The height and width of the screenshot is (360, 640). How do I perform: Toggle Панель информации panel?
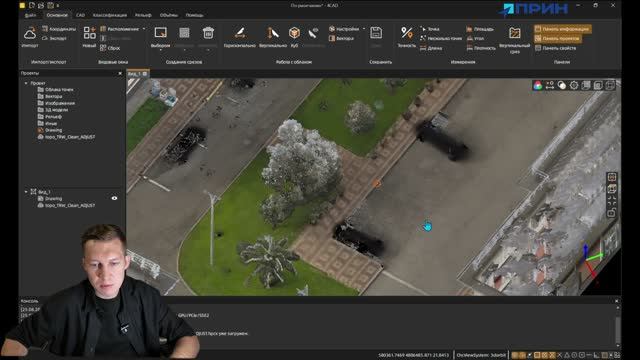(x=562, y=29)
